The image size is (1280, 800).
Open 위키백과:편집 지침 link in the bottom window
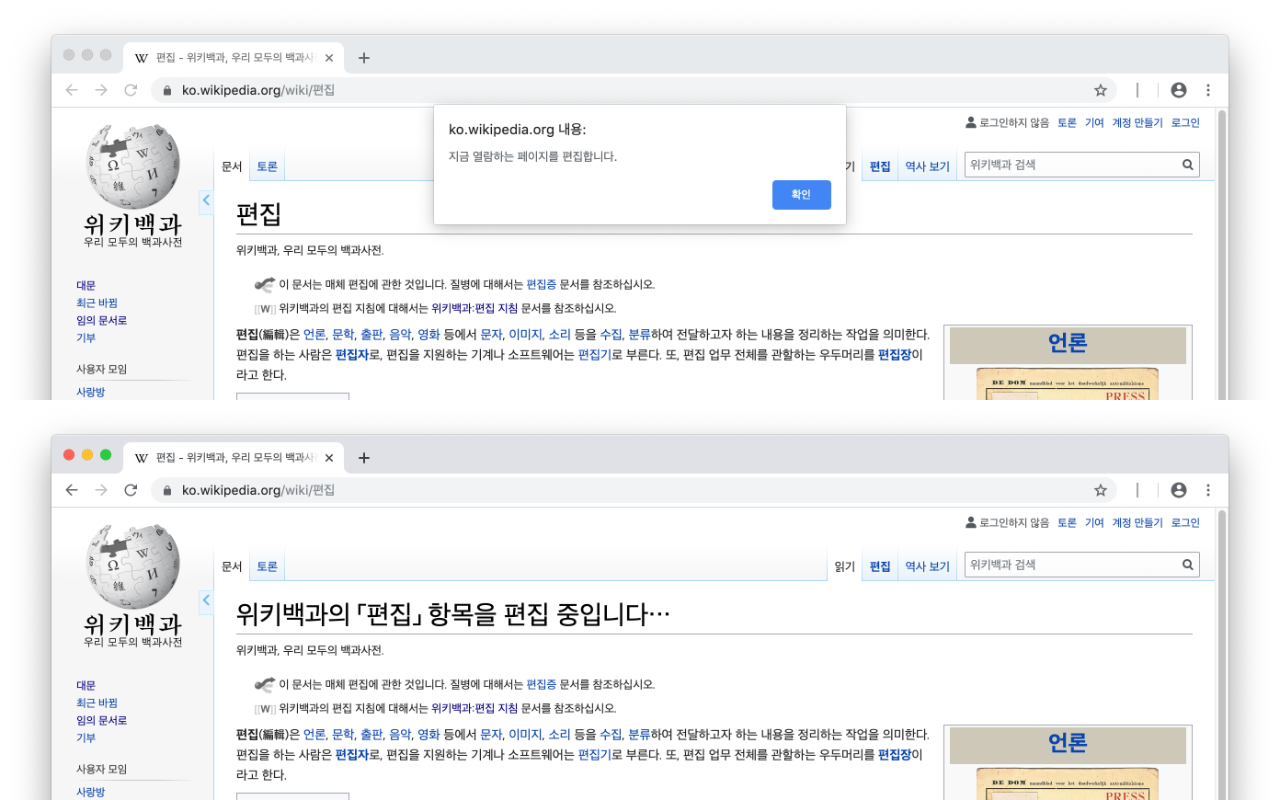475,709
